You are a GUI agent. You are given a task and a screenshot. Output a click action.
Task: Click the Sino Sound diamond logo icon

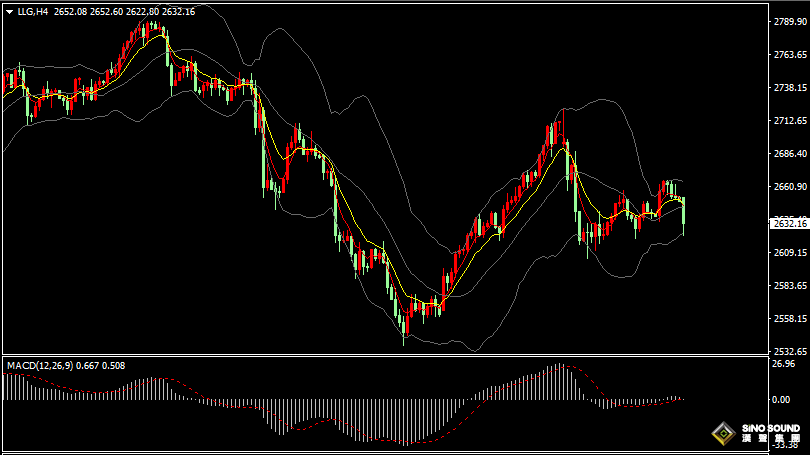724,433
